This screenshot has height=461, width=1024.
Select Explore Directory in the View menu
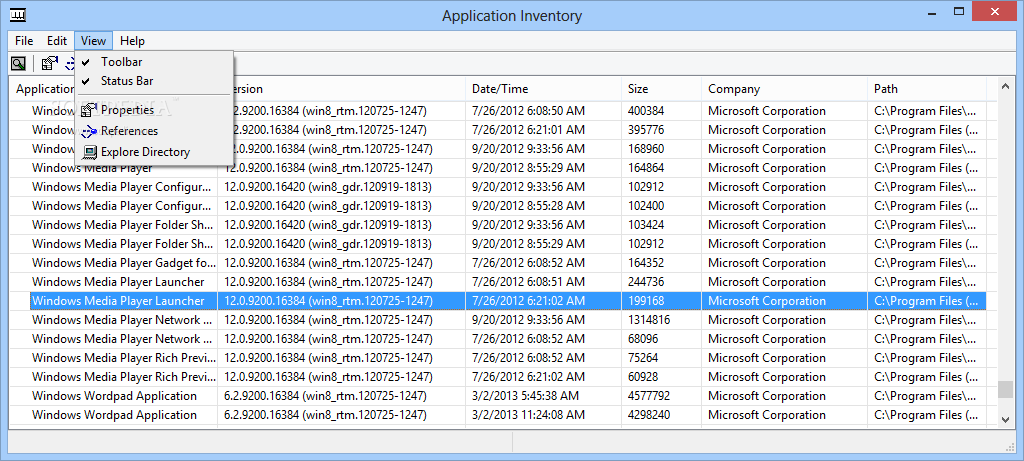tap(145, 152)
